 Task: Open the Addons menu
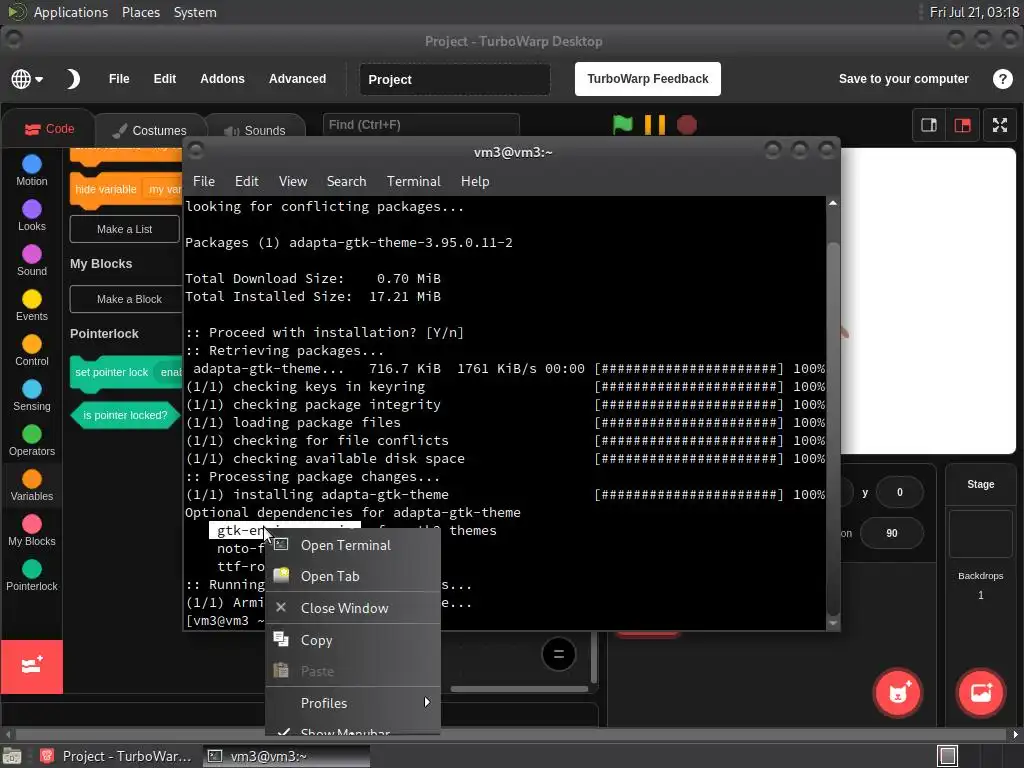pos(222,79)
